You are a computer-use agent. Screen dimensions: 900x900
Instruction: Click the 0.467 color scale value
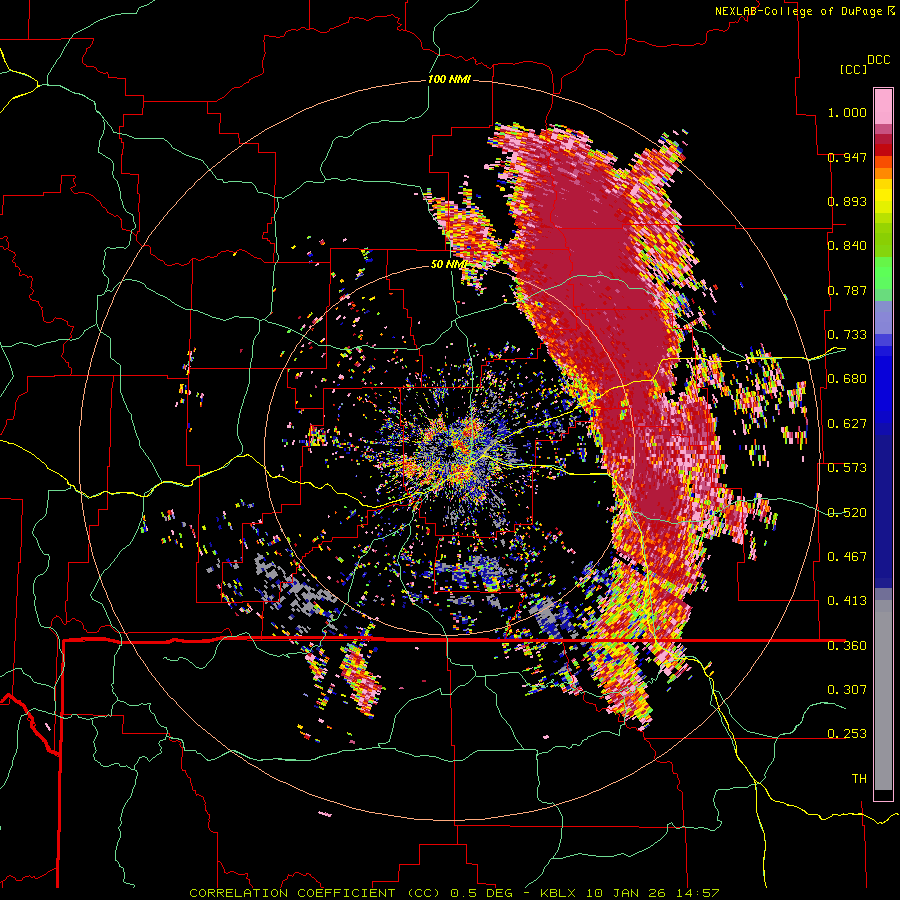tap(847, 557)
